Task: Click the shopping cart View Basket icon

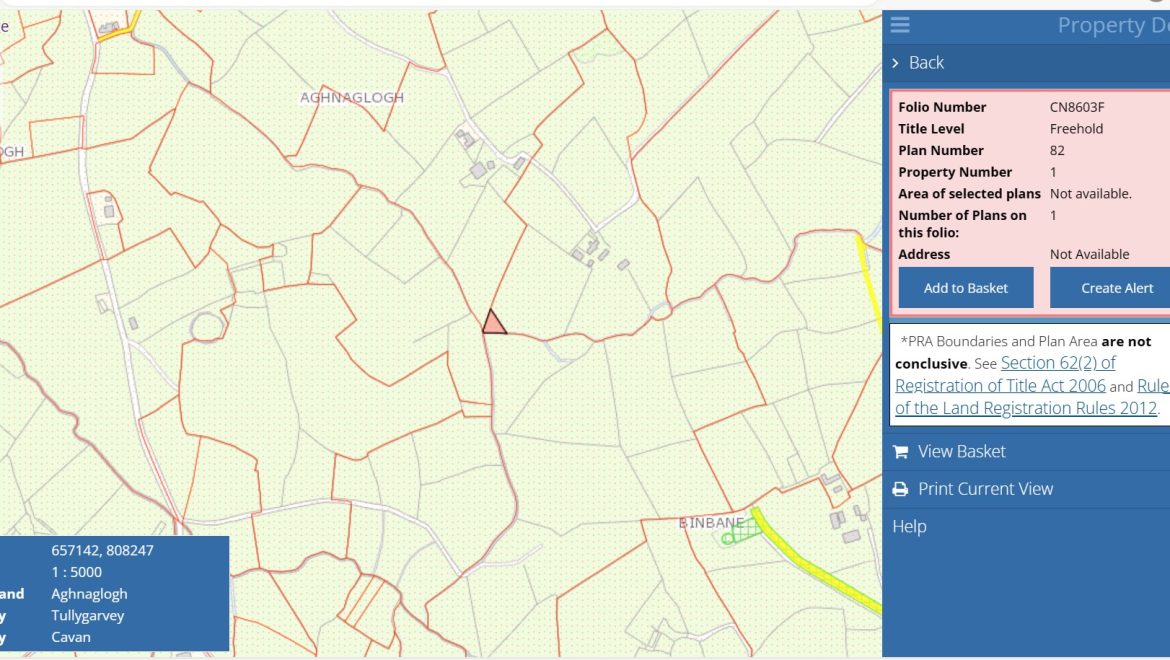Action: (x=900, y=452)
